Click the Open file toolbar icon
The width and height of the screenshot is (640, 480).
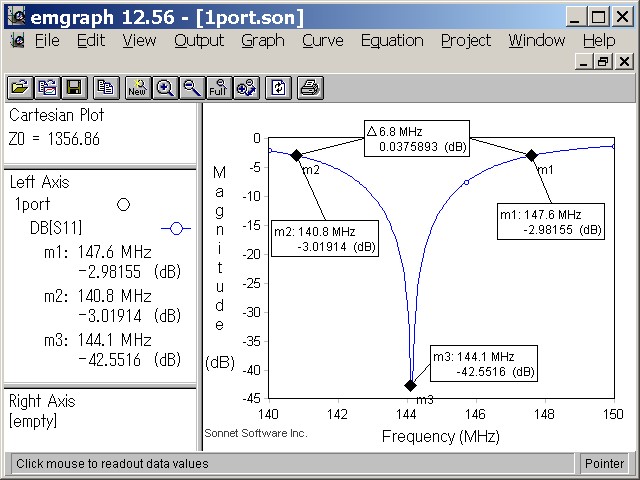click(20, 88)
